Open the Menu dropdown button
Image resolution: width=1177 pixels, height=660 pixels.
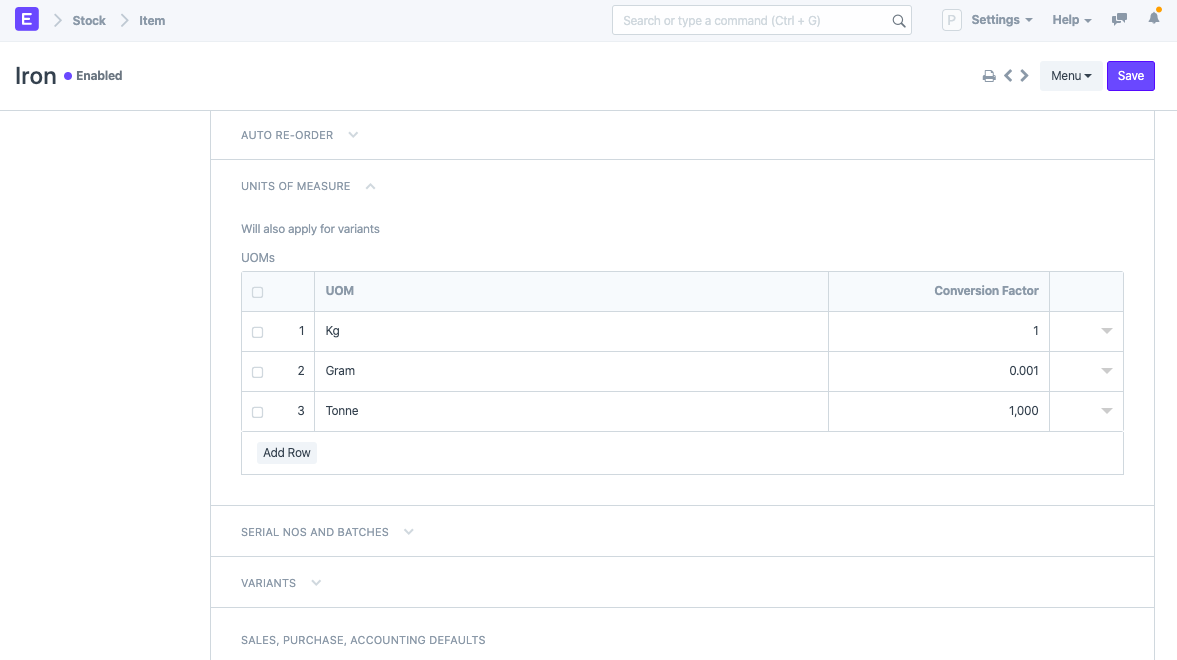[1070, 76]
